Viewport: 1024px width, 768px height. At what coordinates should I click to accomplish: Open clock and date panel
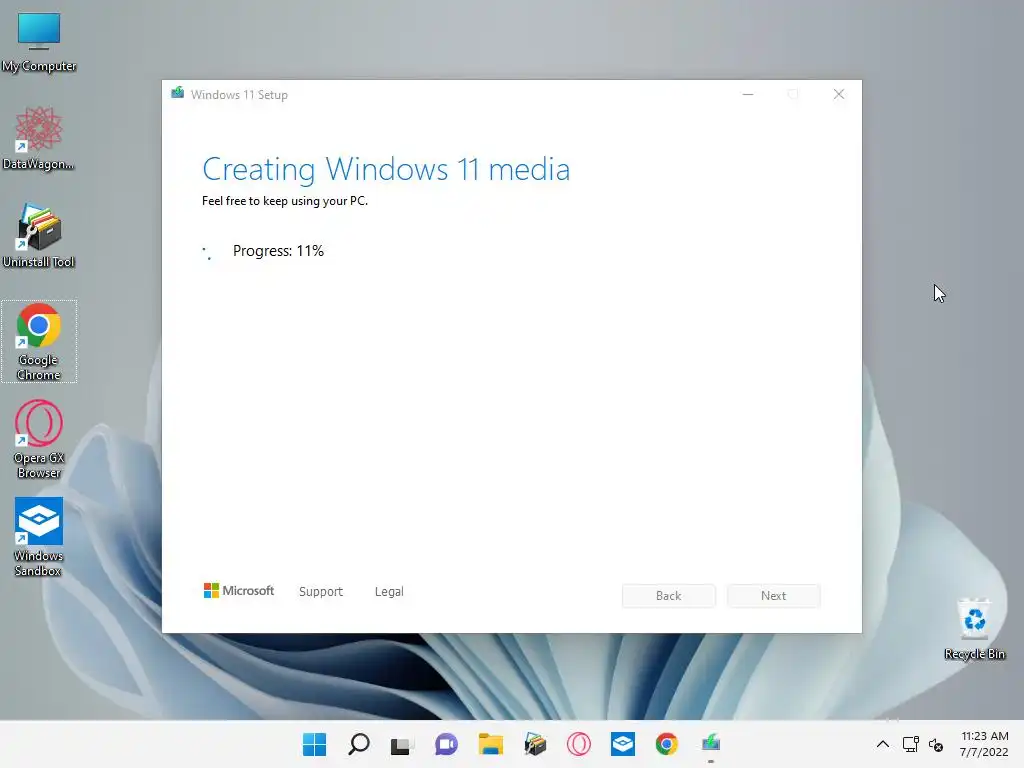tap(984, 744)
